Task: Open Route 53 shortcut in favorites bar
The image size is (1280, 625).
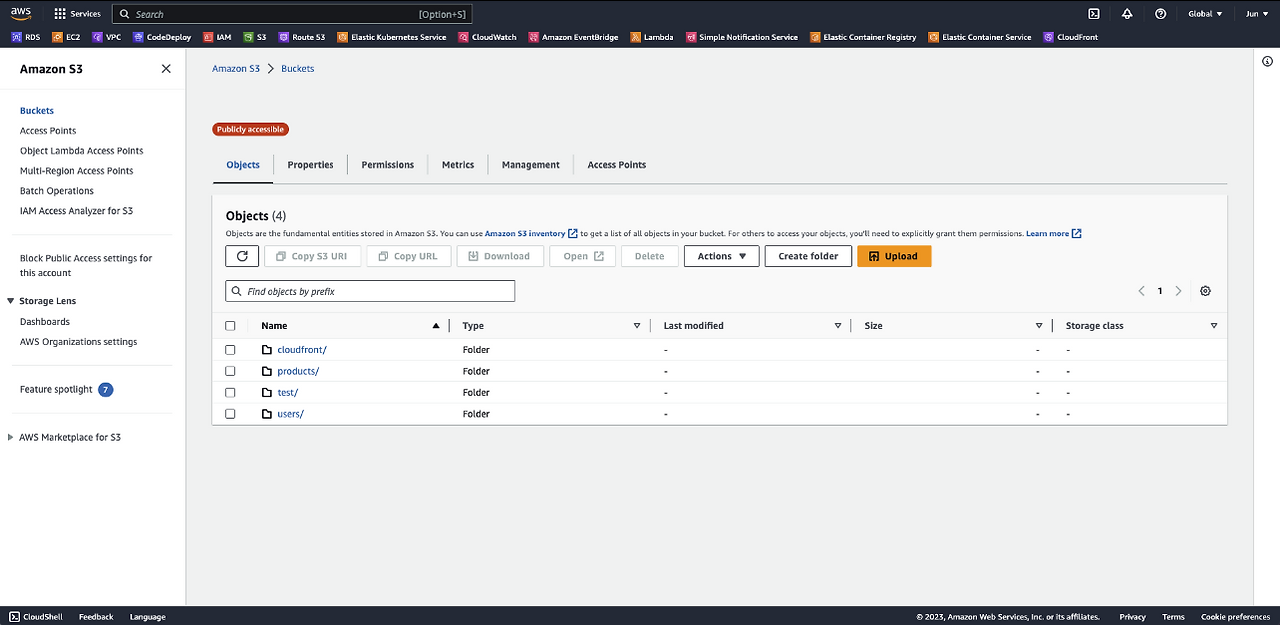Action: (x=302, y=37)
